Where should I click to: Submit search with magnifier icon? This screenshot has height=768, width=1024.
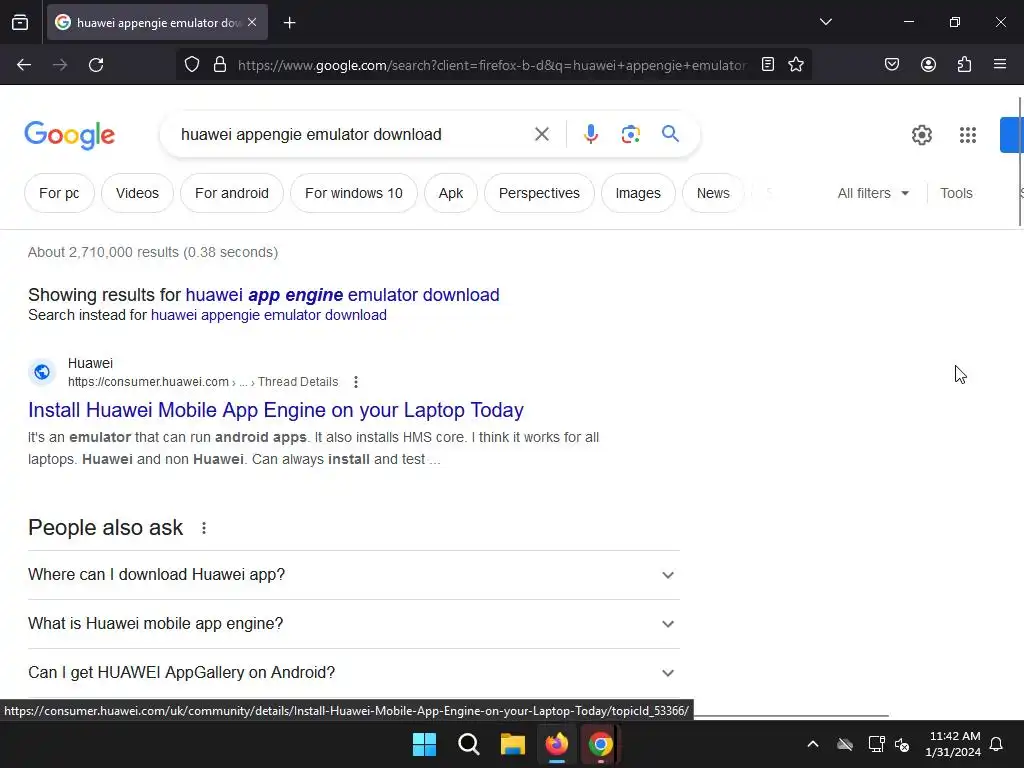670,134
